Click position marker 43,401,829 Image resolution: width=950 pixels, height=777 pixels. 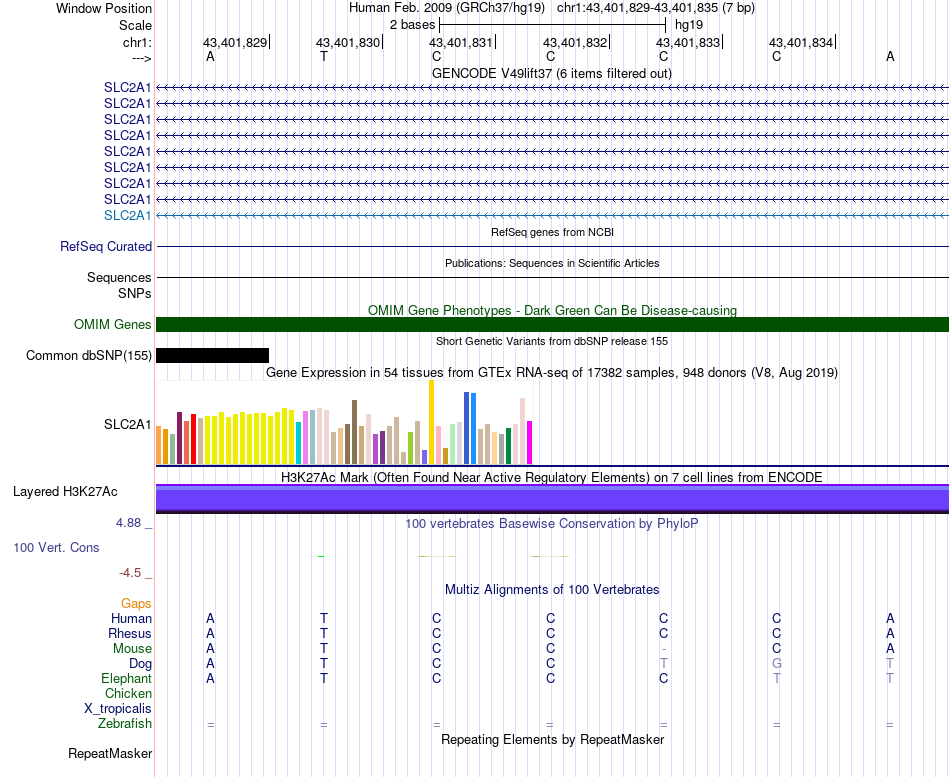pyautogui.click(x=235, y=42)
